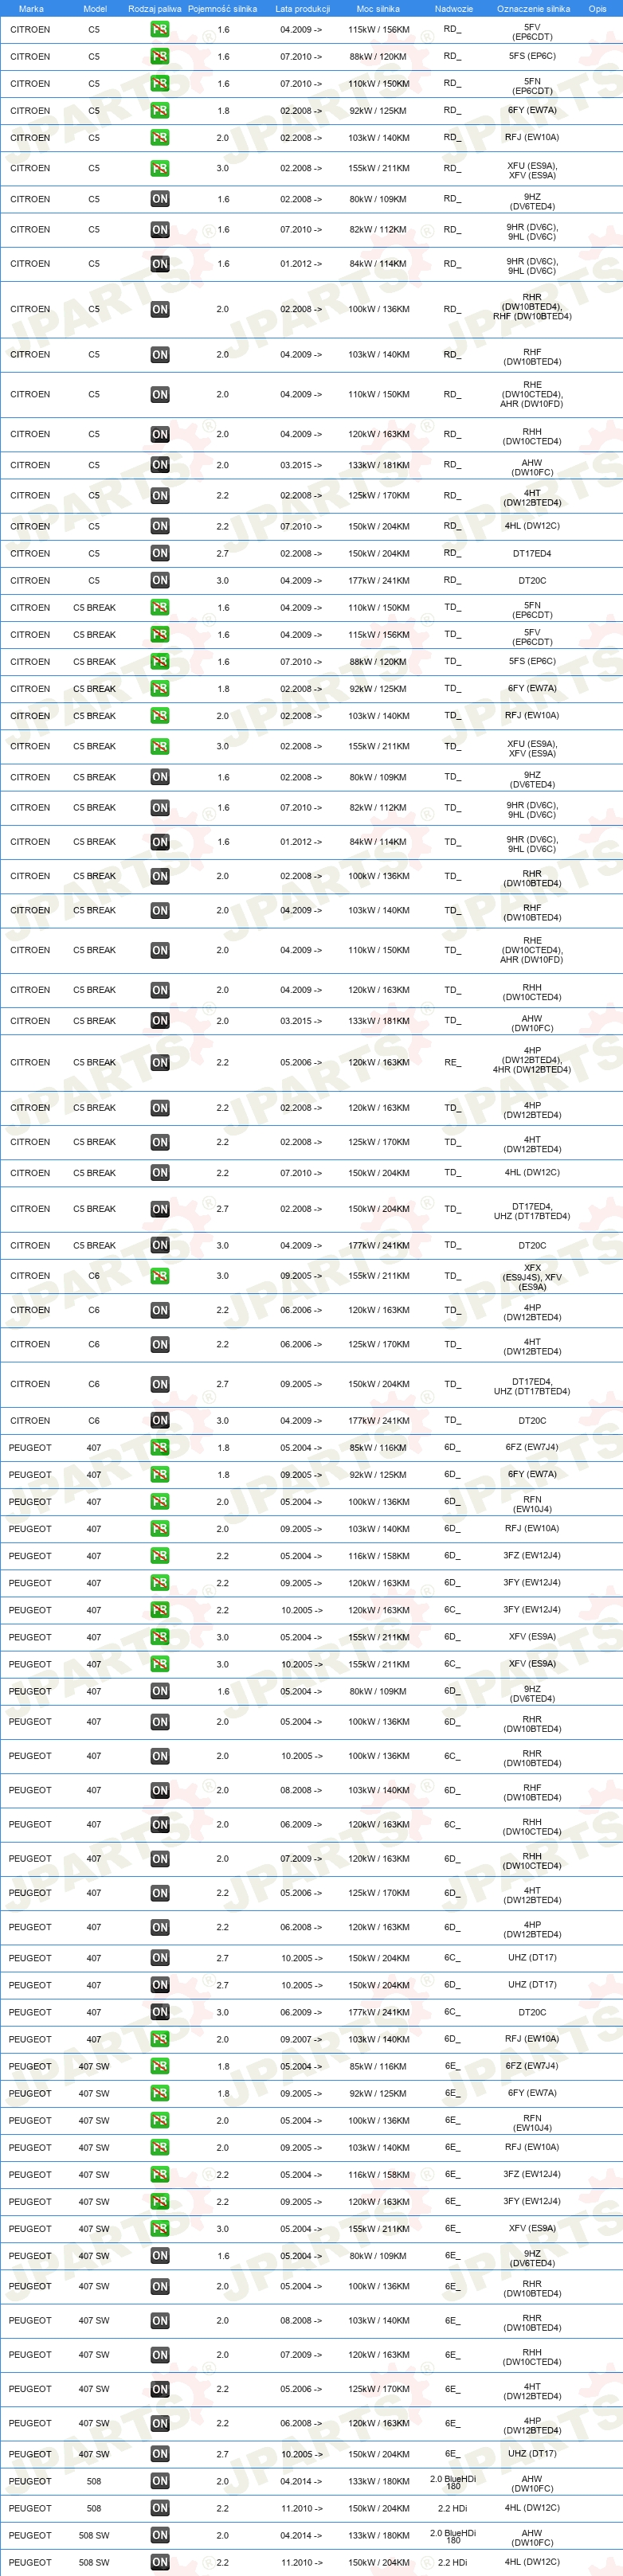Click diesel ON icon in C5 BREAK DT20C row
Viewport: 623px width, 2576px height.
(x=159, y=1246)
